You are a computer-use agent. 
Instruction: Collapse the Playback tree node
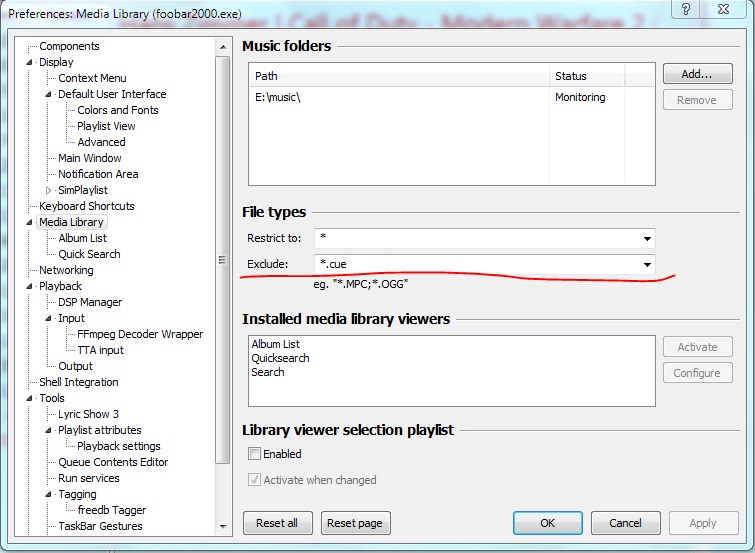coord(30,286)
